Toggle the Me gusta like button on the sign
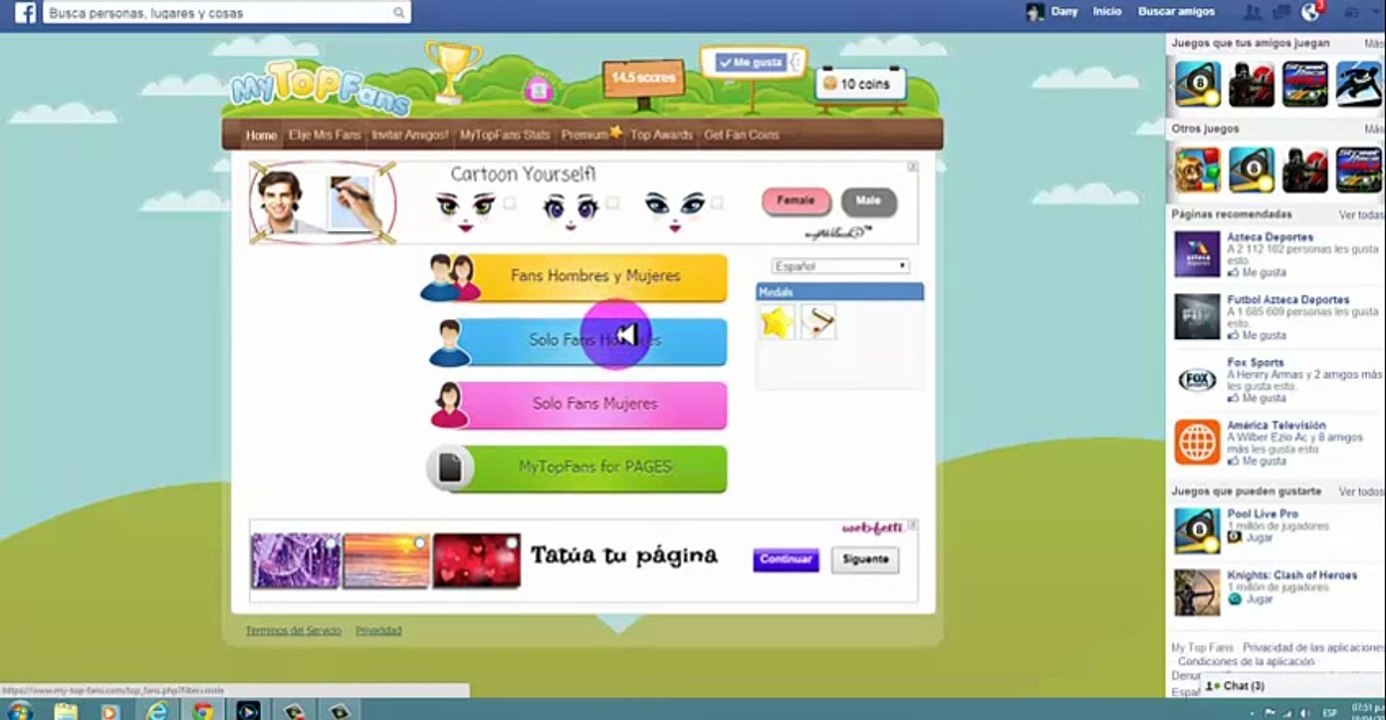Screen dimensions: 1386x720 point(751,62)
